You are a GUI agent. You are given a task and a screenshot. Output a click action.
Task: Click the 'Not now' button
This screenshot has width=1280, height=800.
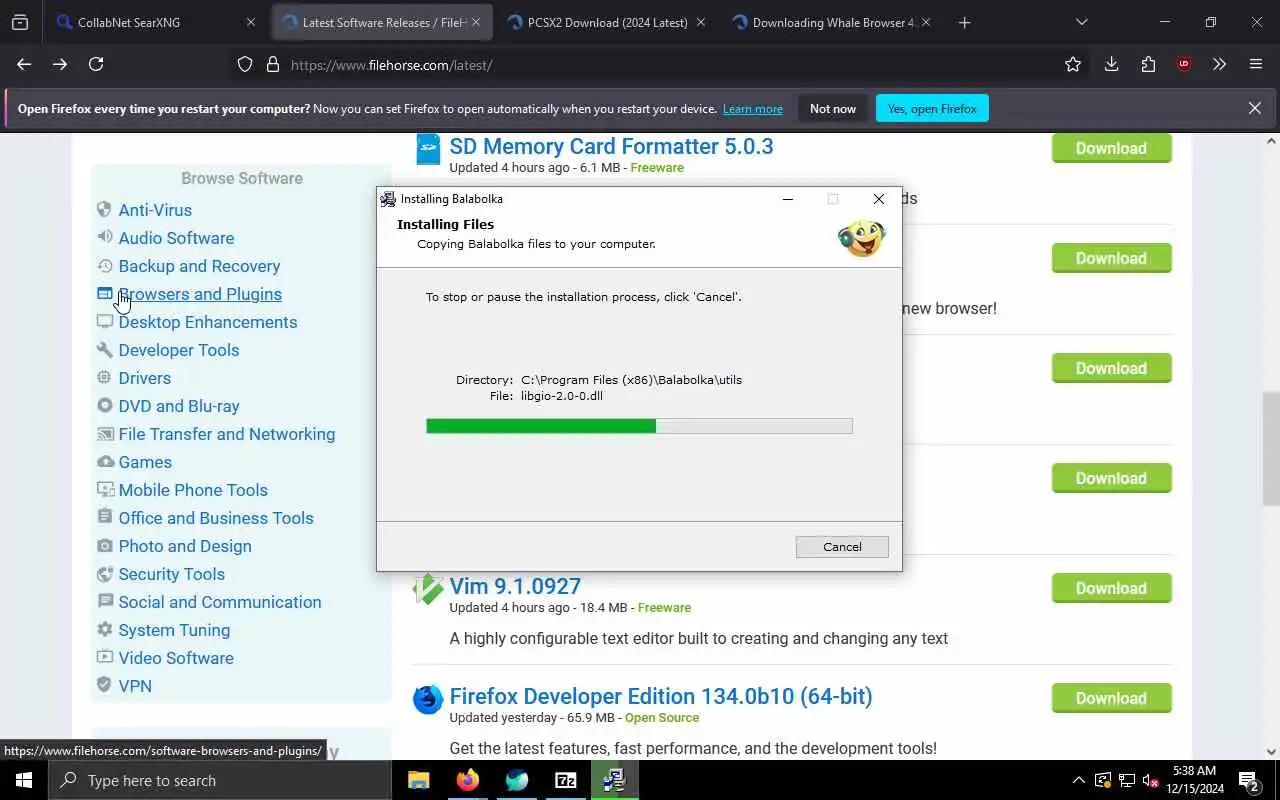pyautogui.click(x=833, y=108)
